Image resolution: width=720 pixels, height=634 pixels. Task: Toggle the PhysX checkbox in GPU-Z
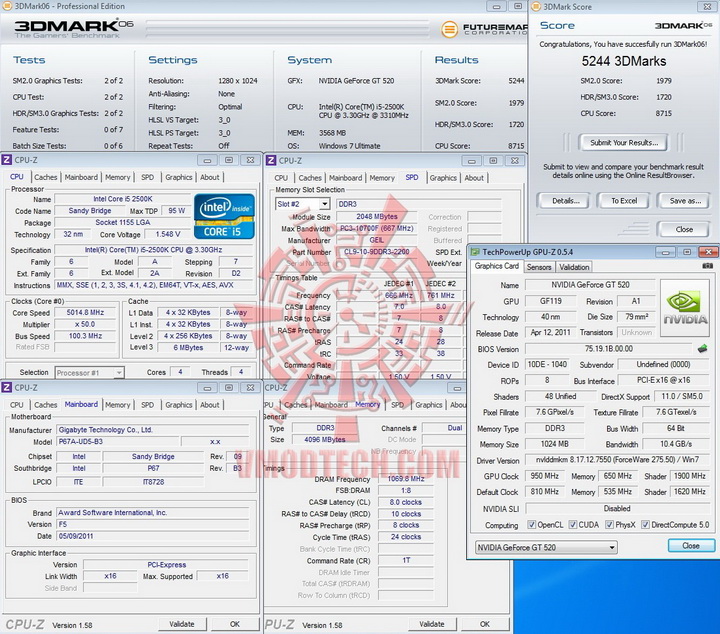click(609, 525)
